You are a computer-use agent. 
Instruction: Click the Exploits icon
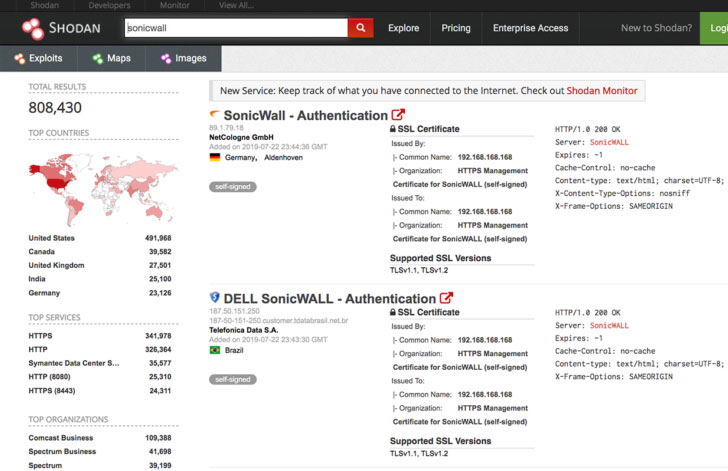[x=20, y=59]
